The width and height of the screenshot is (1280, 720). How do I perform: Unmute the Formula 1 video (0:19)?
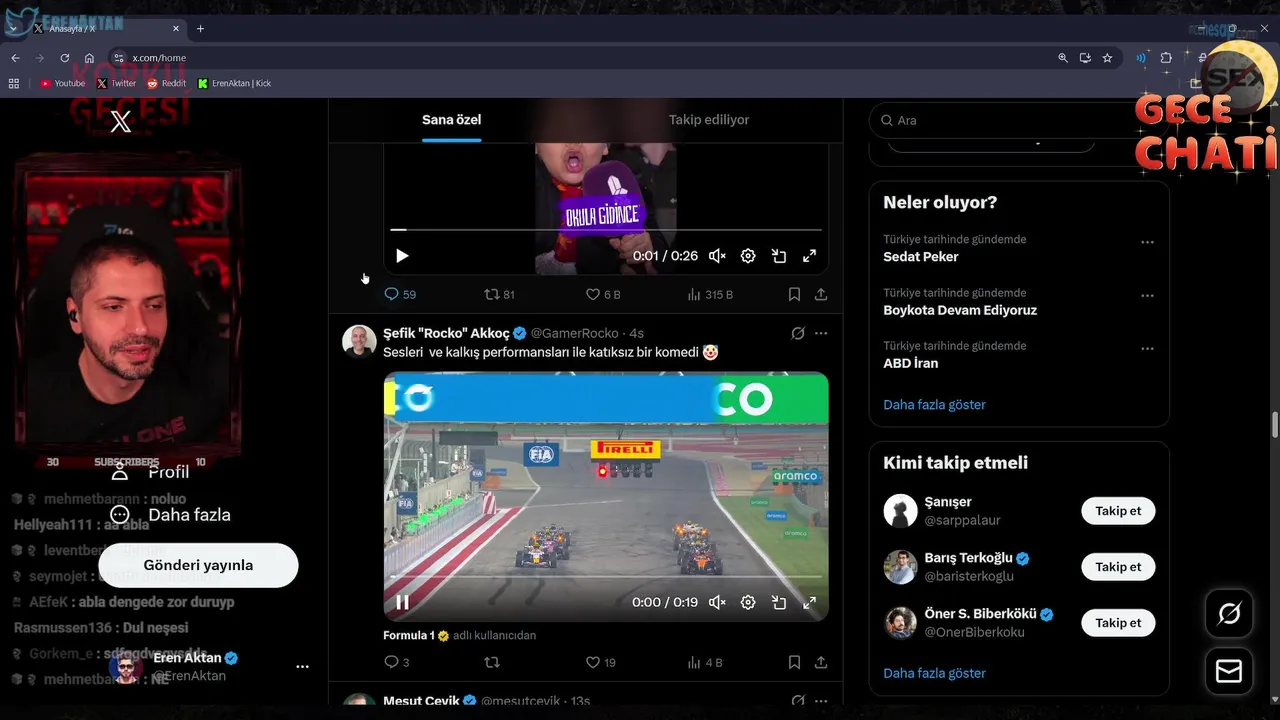tap(717, 602)
